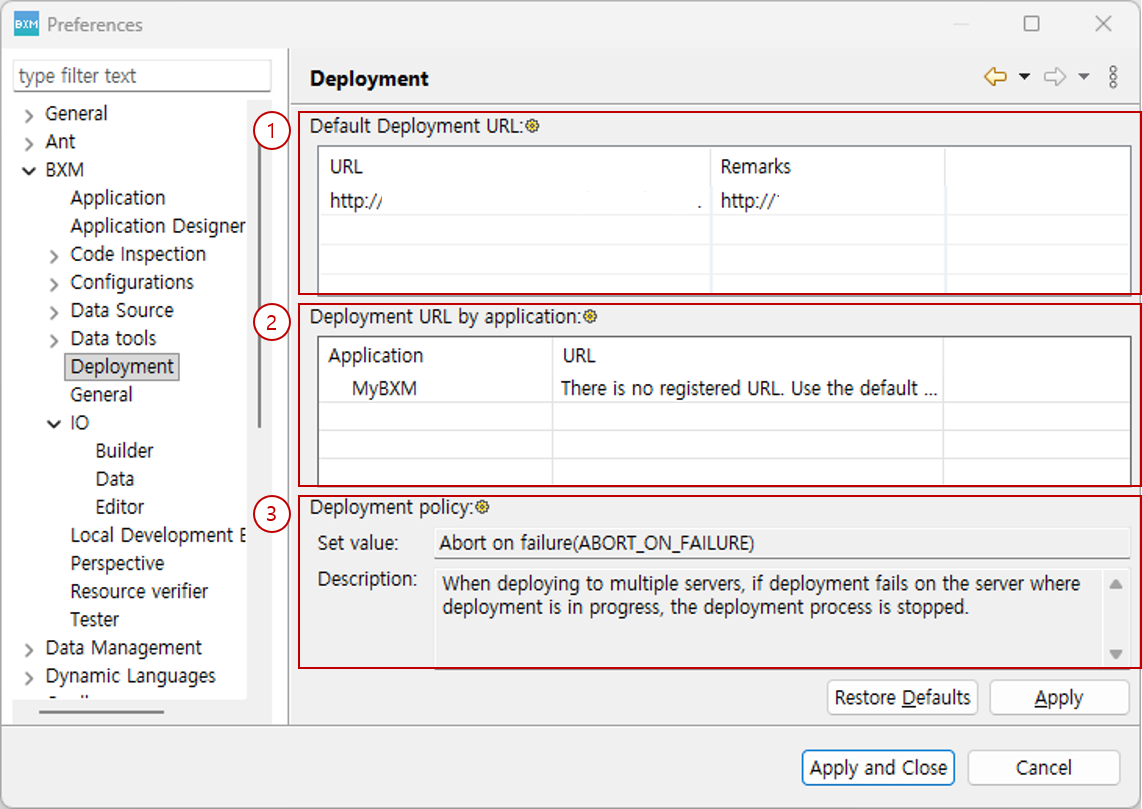Click the Apply and Close button
The image size is (1142, 809).
tap(878, 768)
